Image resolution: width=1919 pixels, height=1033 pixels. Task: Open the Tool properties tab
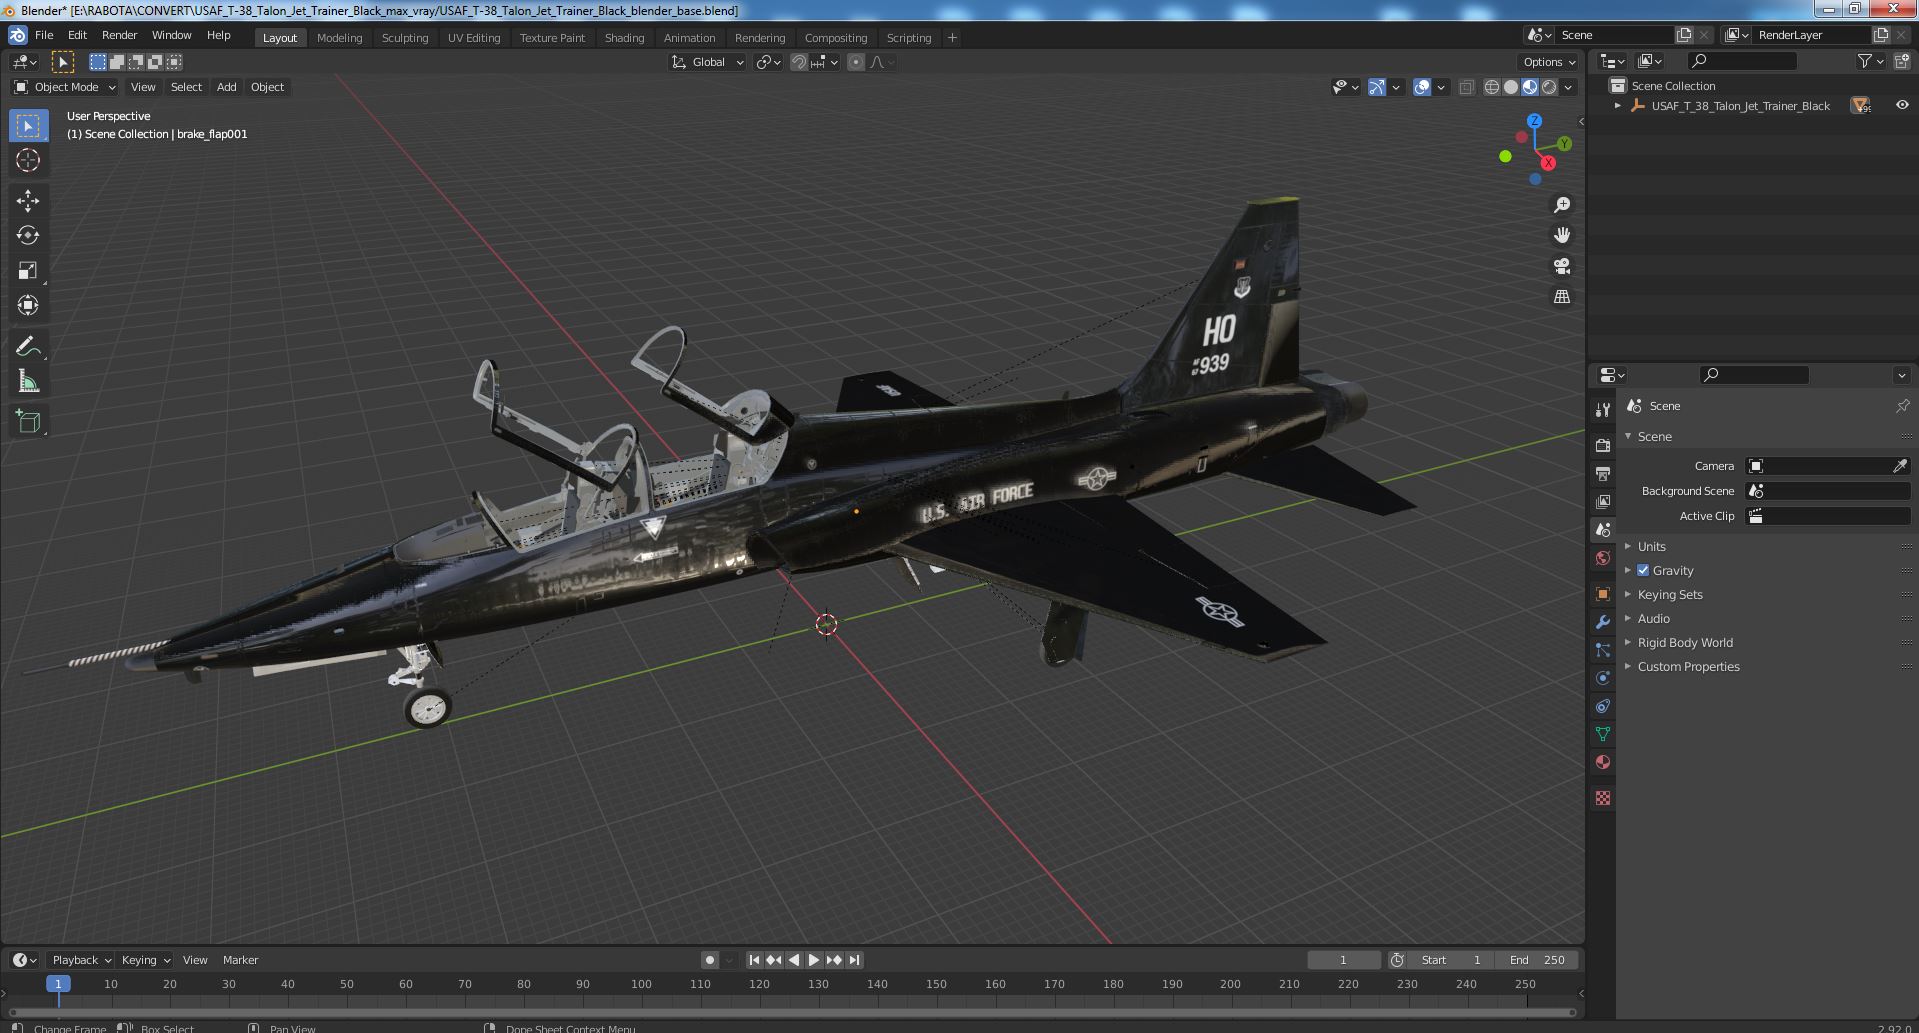click(1603, 410)
